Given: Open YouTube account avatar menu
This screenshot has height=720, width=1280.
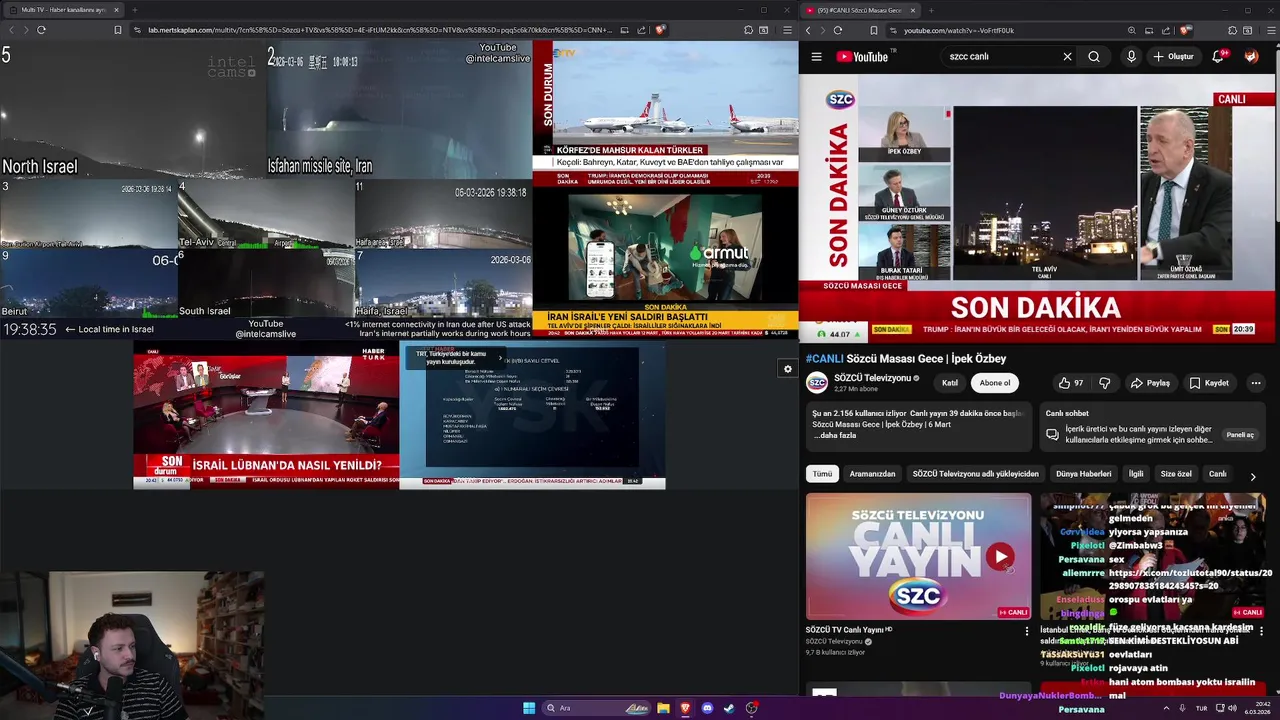Looking at the screenshot, I should [1251, 57].
